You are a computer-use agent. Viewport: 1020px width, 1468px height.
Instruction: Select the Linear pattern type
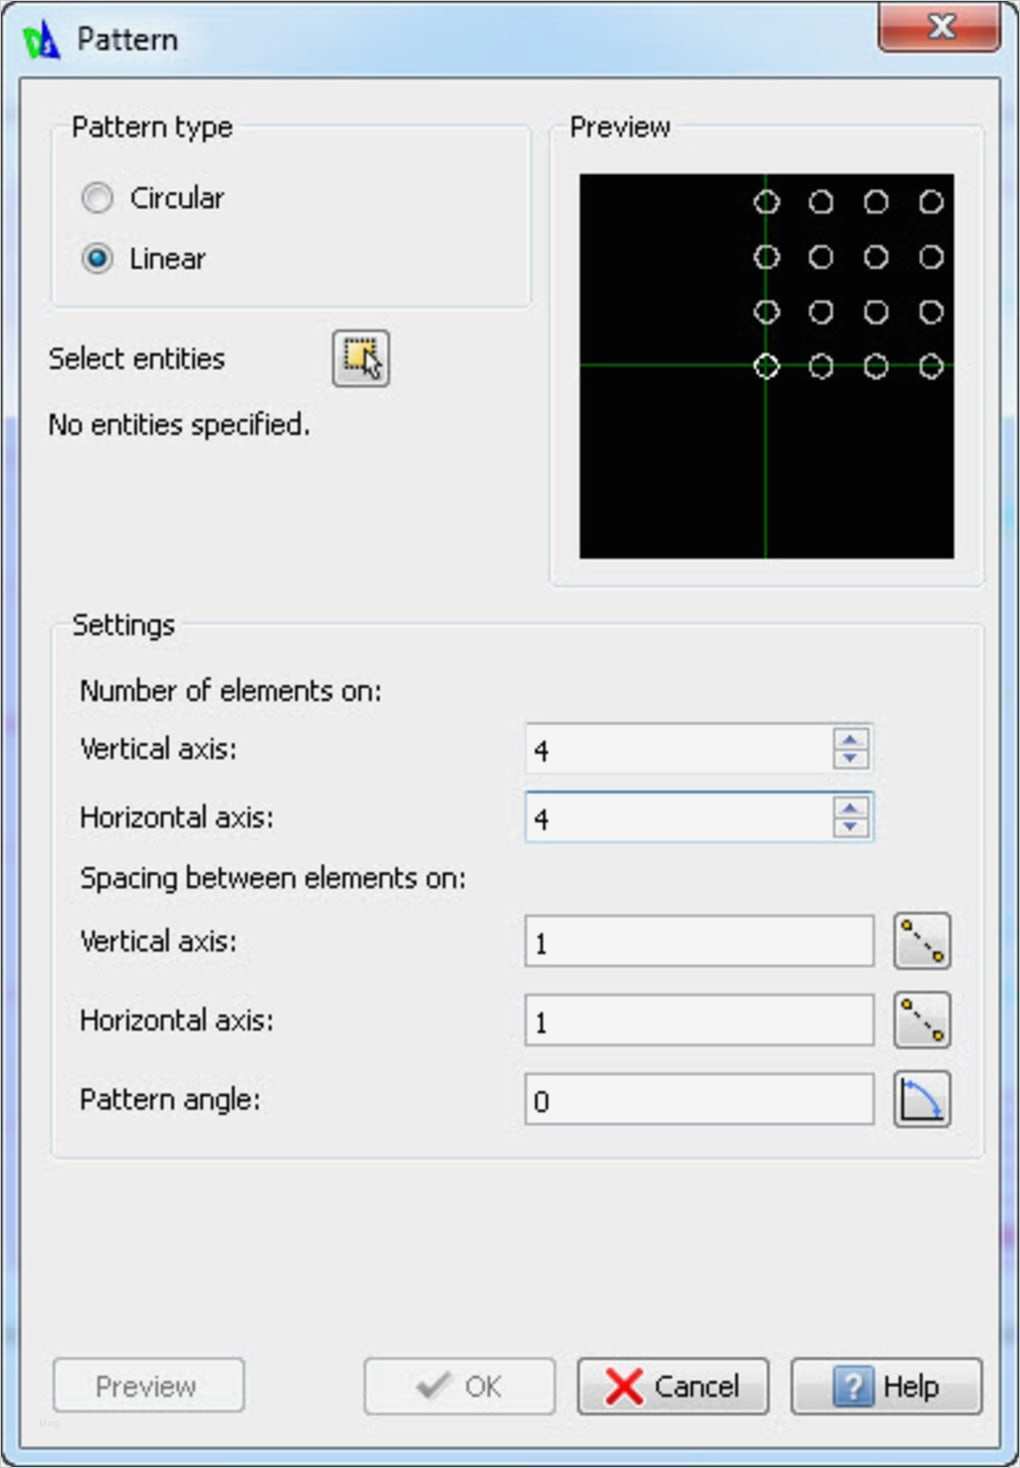(98, 259)
